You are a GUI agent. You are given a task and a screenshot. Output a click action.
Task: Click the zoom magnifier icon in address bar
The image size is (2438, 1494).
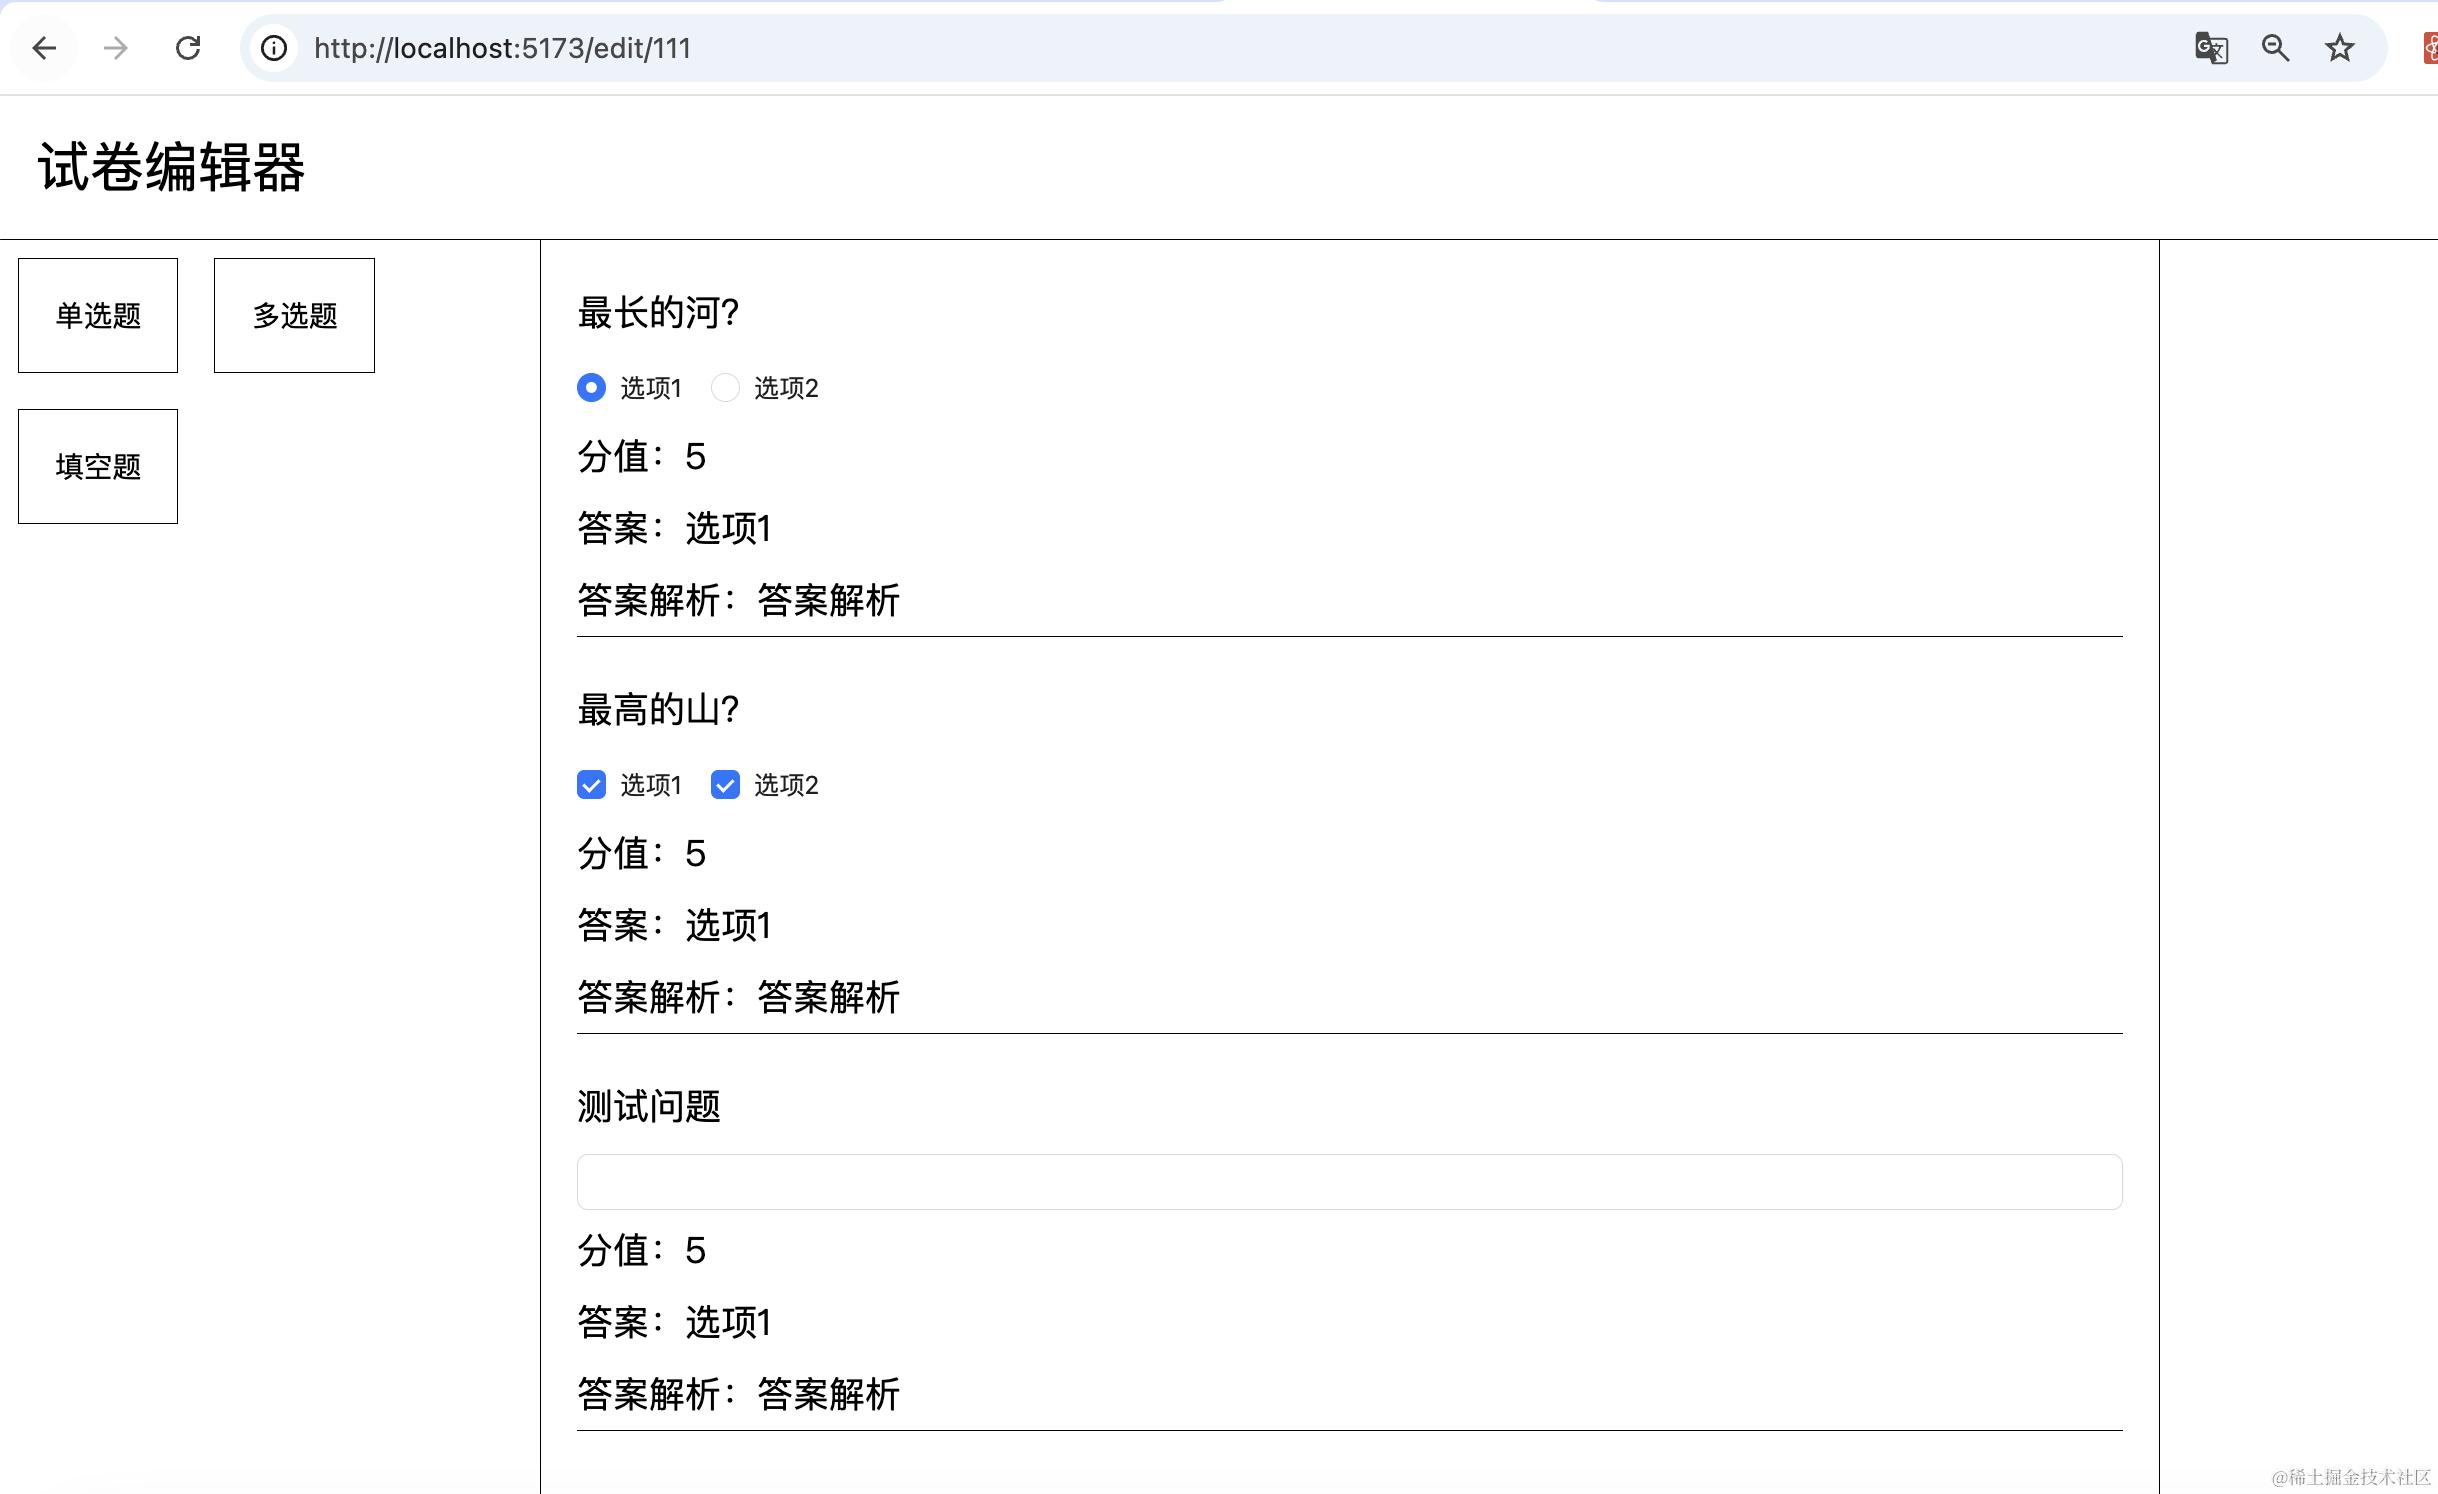point(2275,48)
